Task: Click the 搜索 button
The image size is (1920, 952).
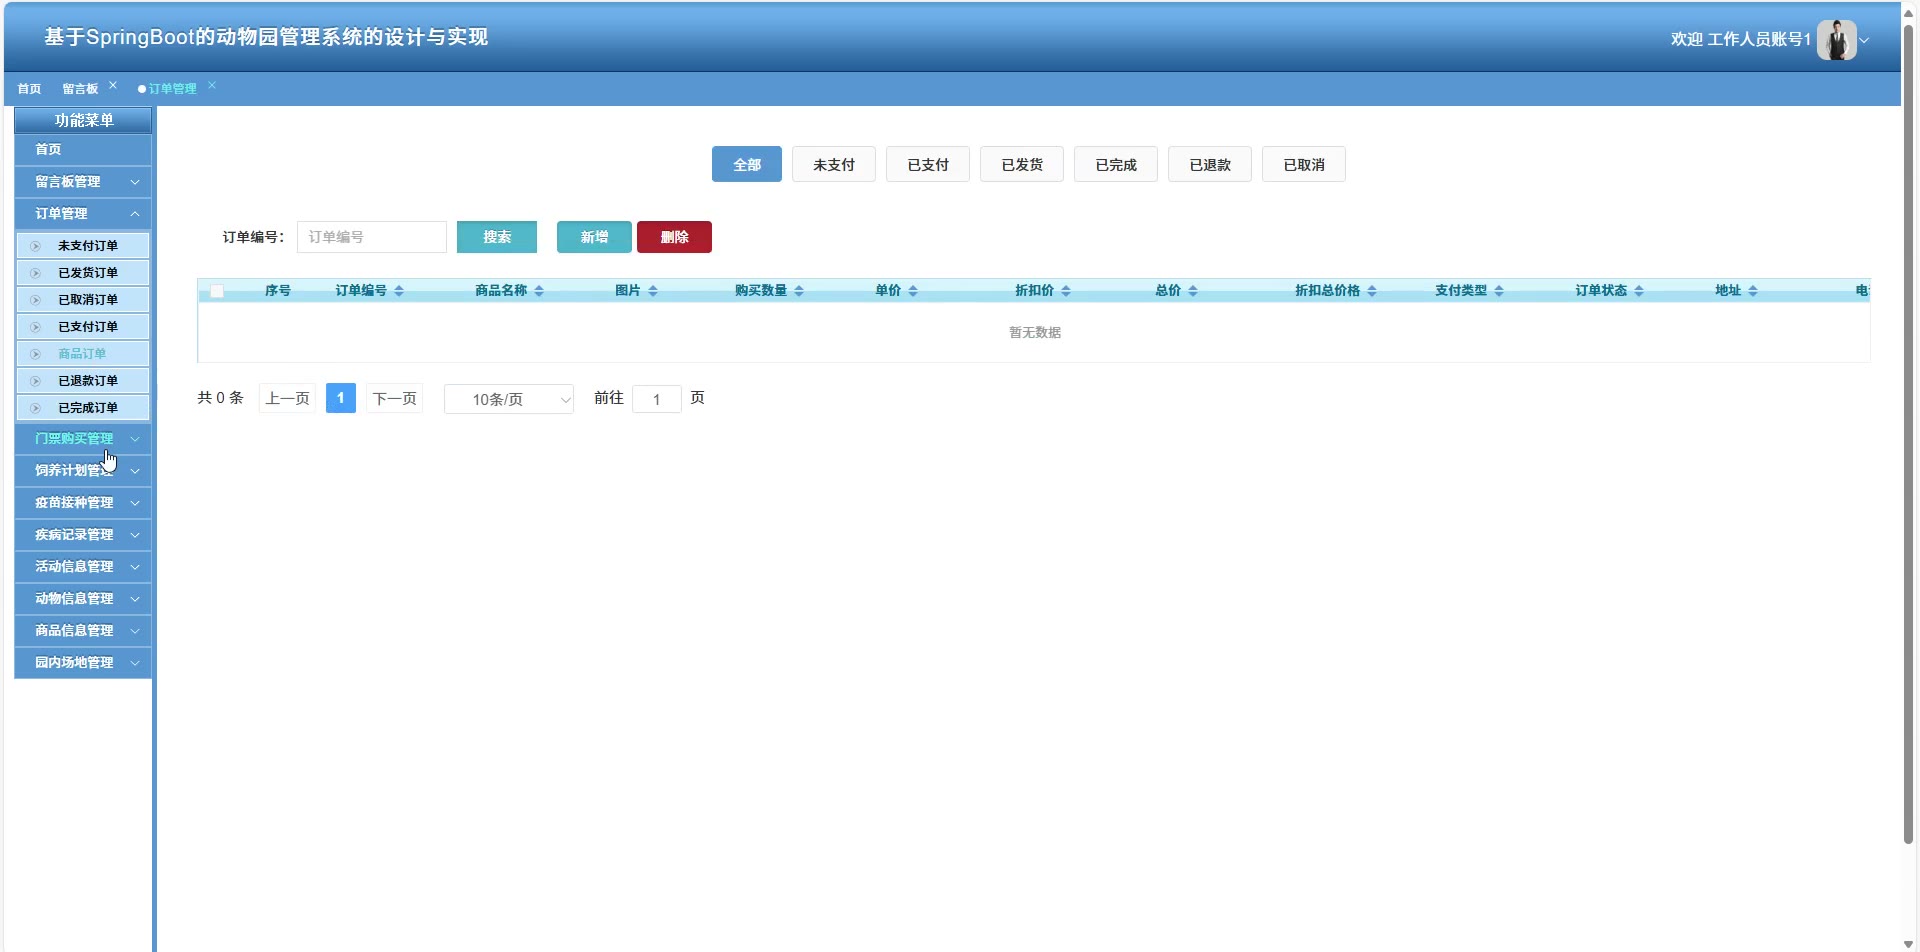Action: point(497,237)
